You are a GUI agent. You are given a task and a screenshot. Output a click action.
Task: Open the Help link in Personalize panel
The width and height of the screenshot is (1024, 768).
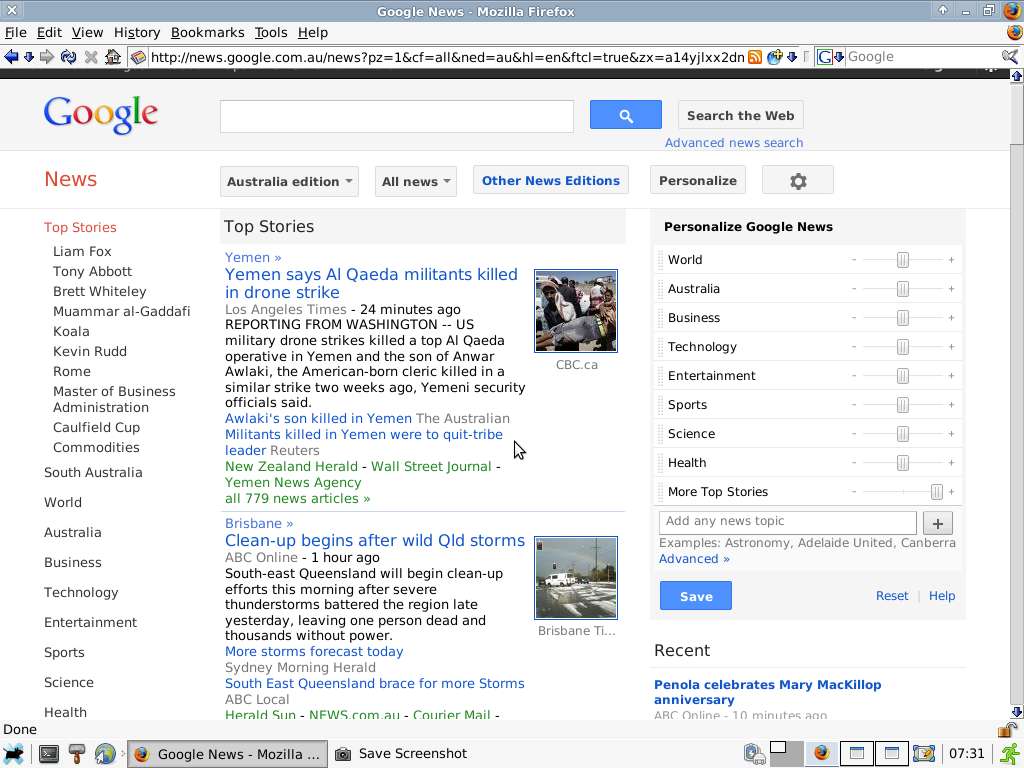(x=942, y=596)
